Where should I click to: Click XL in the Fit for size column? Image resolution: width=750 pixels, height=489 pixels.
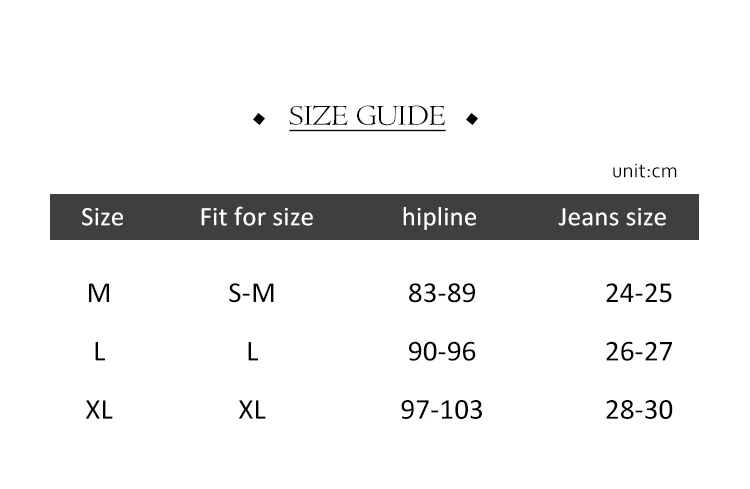click(252, 410)
